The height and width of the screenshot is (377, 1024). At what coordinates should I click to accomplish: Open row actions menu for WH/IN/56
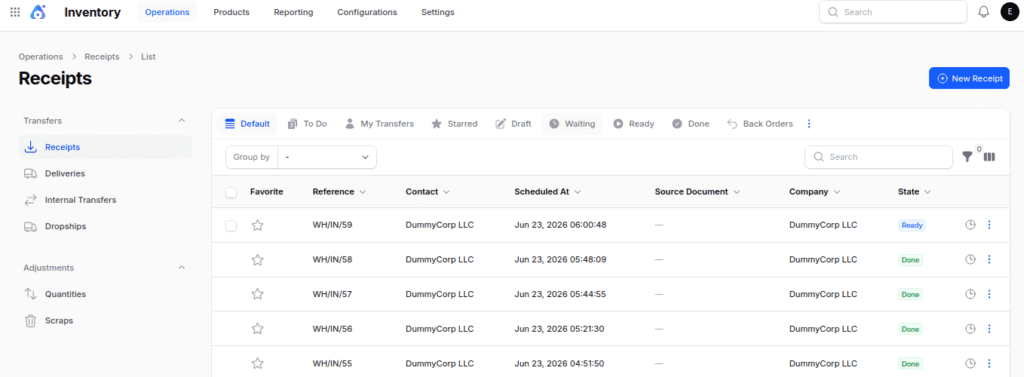click(x=989, y=329)
